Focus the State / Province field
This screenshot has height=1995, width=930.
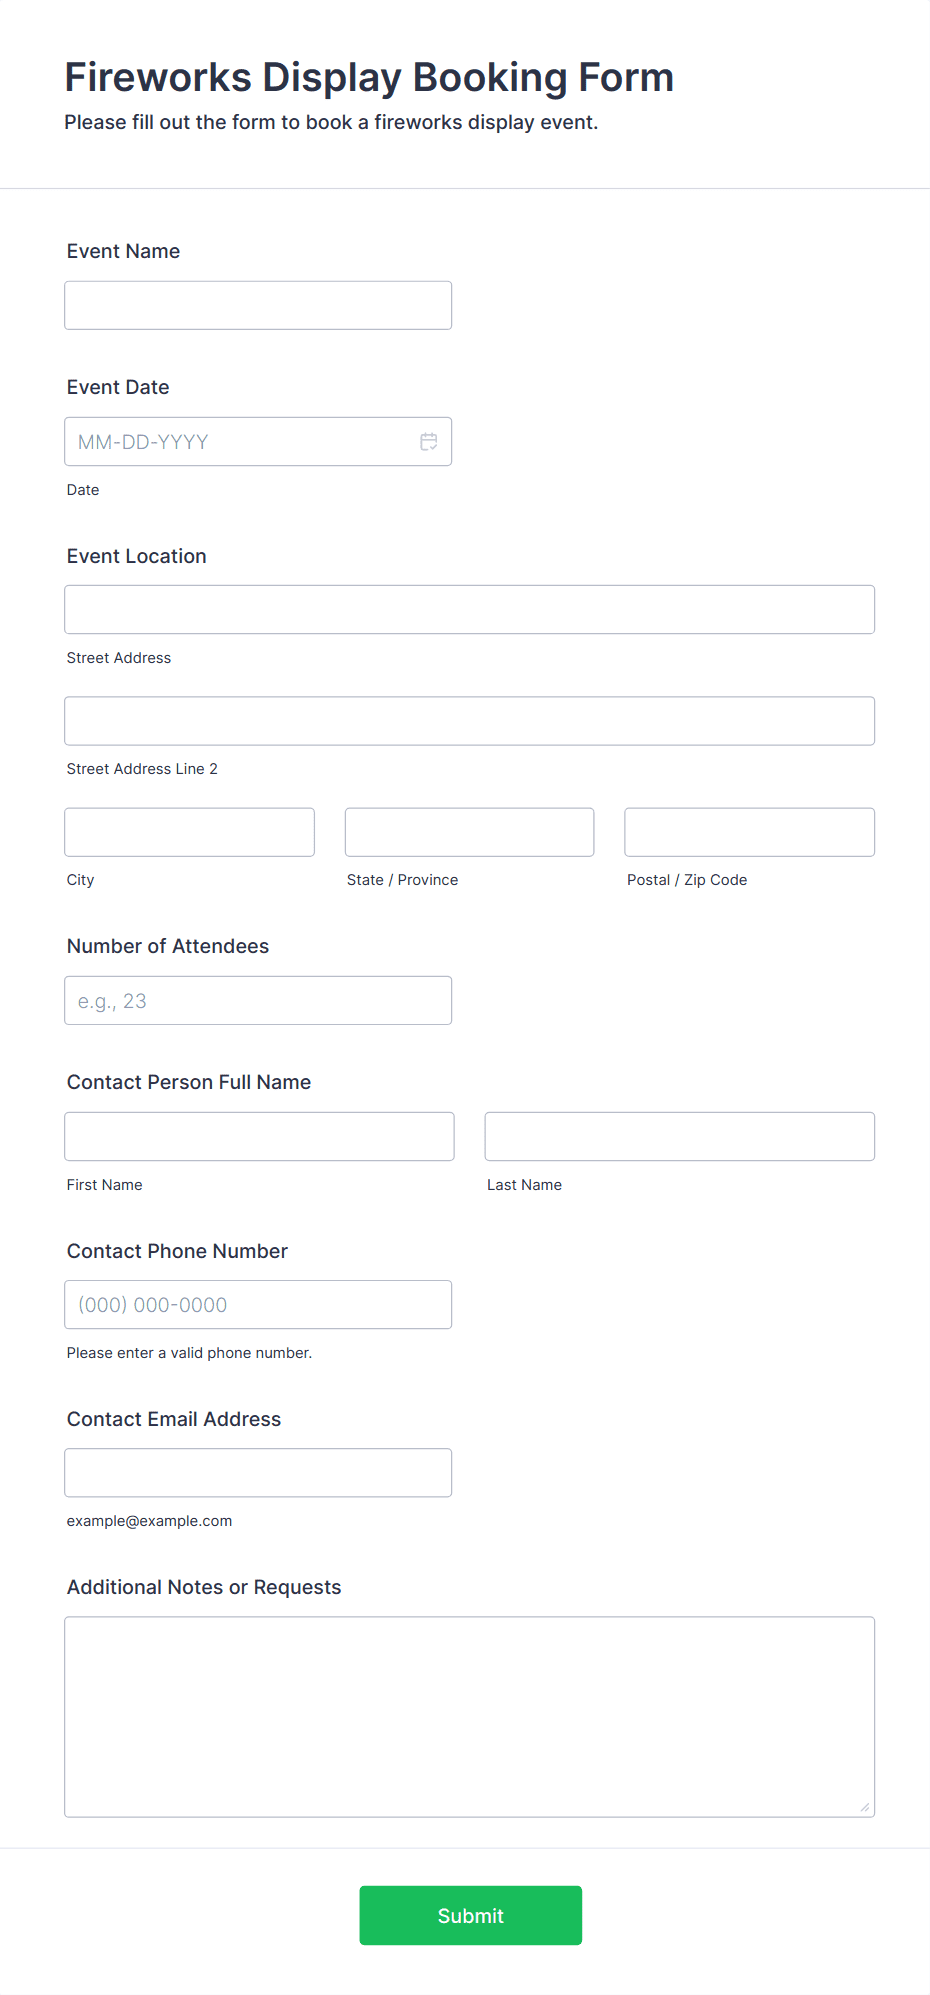[x=469, y=832]
